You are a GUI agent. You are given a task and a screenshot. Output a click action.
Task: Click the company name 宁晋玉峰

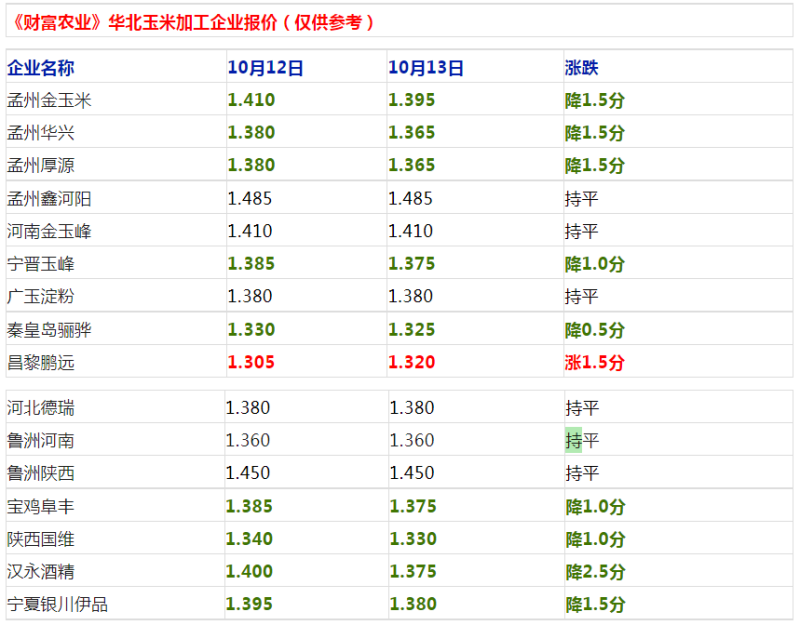pos(41,264)
